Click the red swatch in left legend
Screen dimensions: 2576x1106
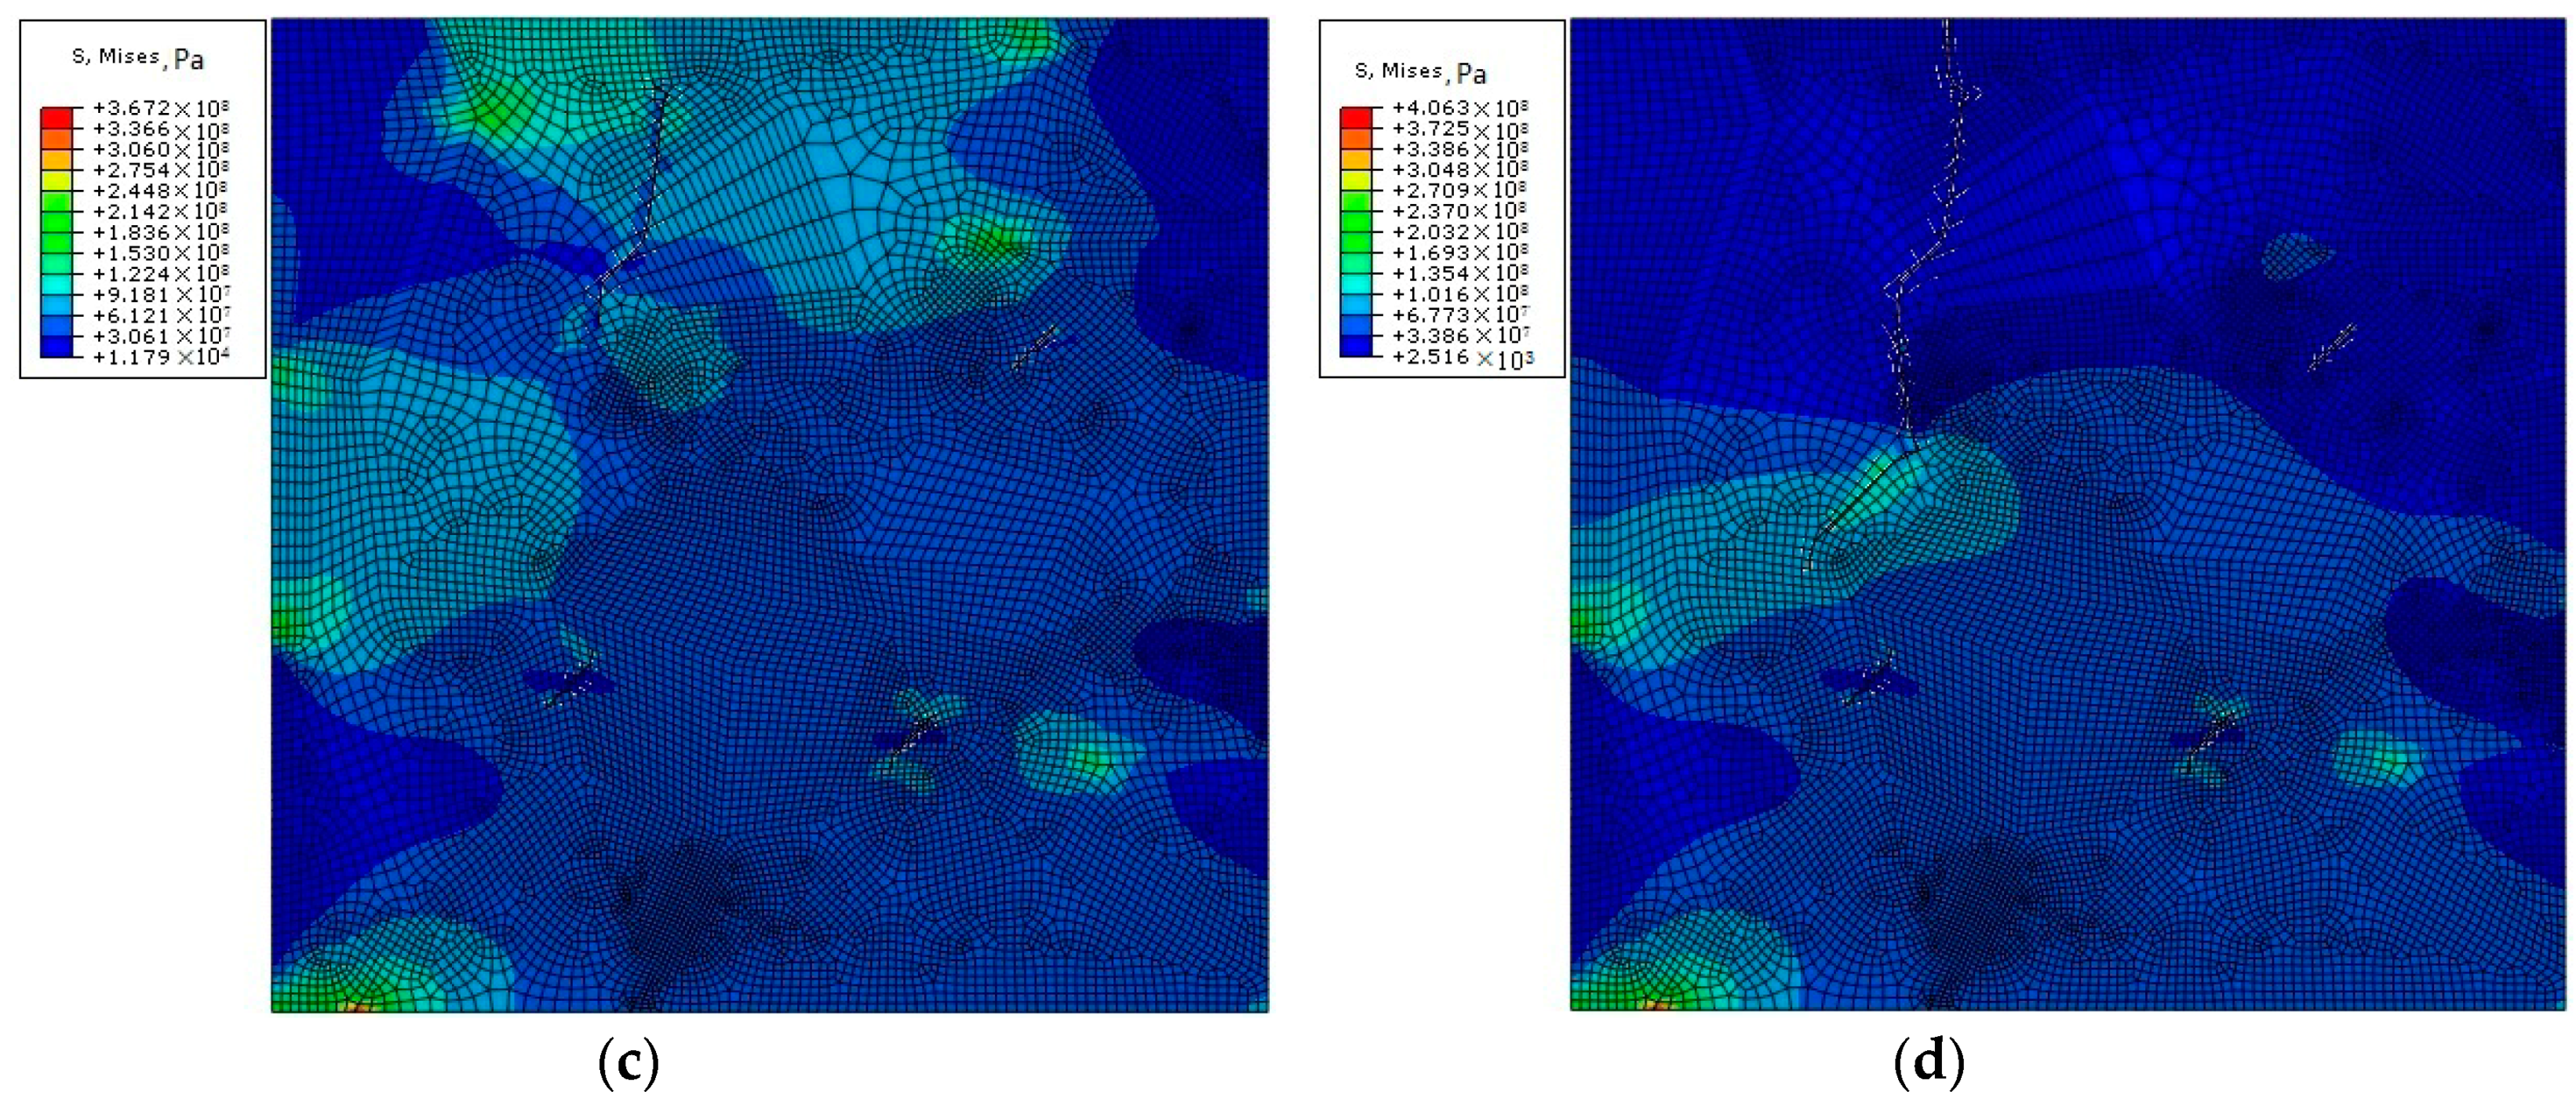pyautogui.click(x=56, y=118)
